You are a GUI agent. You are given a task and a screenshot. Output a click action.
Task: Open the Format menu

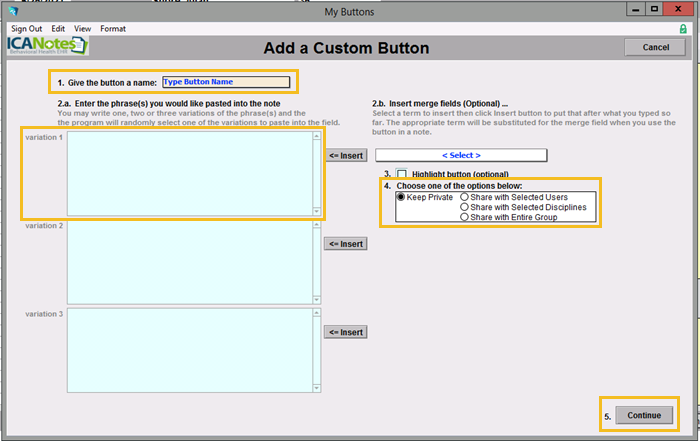tap(113, 29)
